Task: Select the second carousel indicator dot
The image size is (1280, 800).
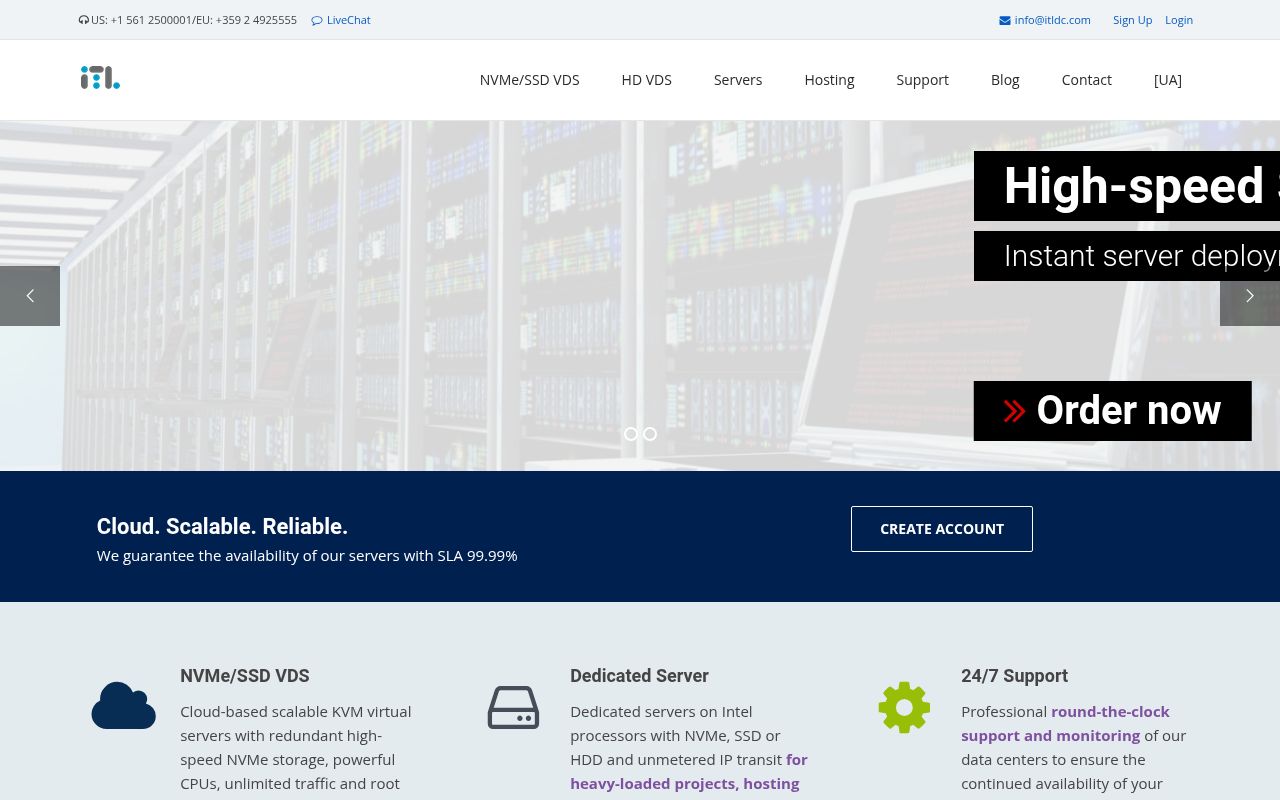Action: click(650, 434)
